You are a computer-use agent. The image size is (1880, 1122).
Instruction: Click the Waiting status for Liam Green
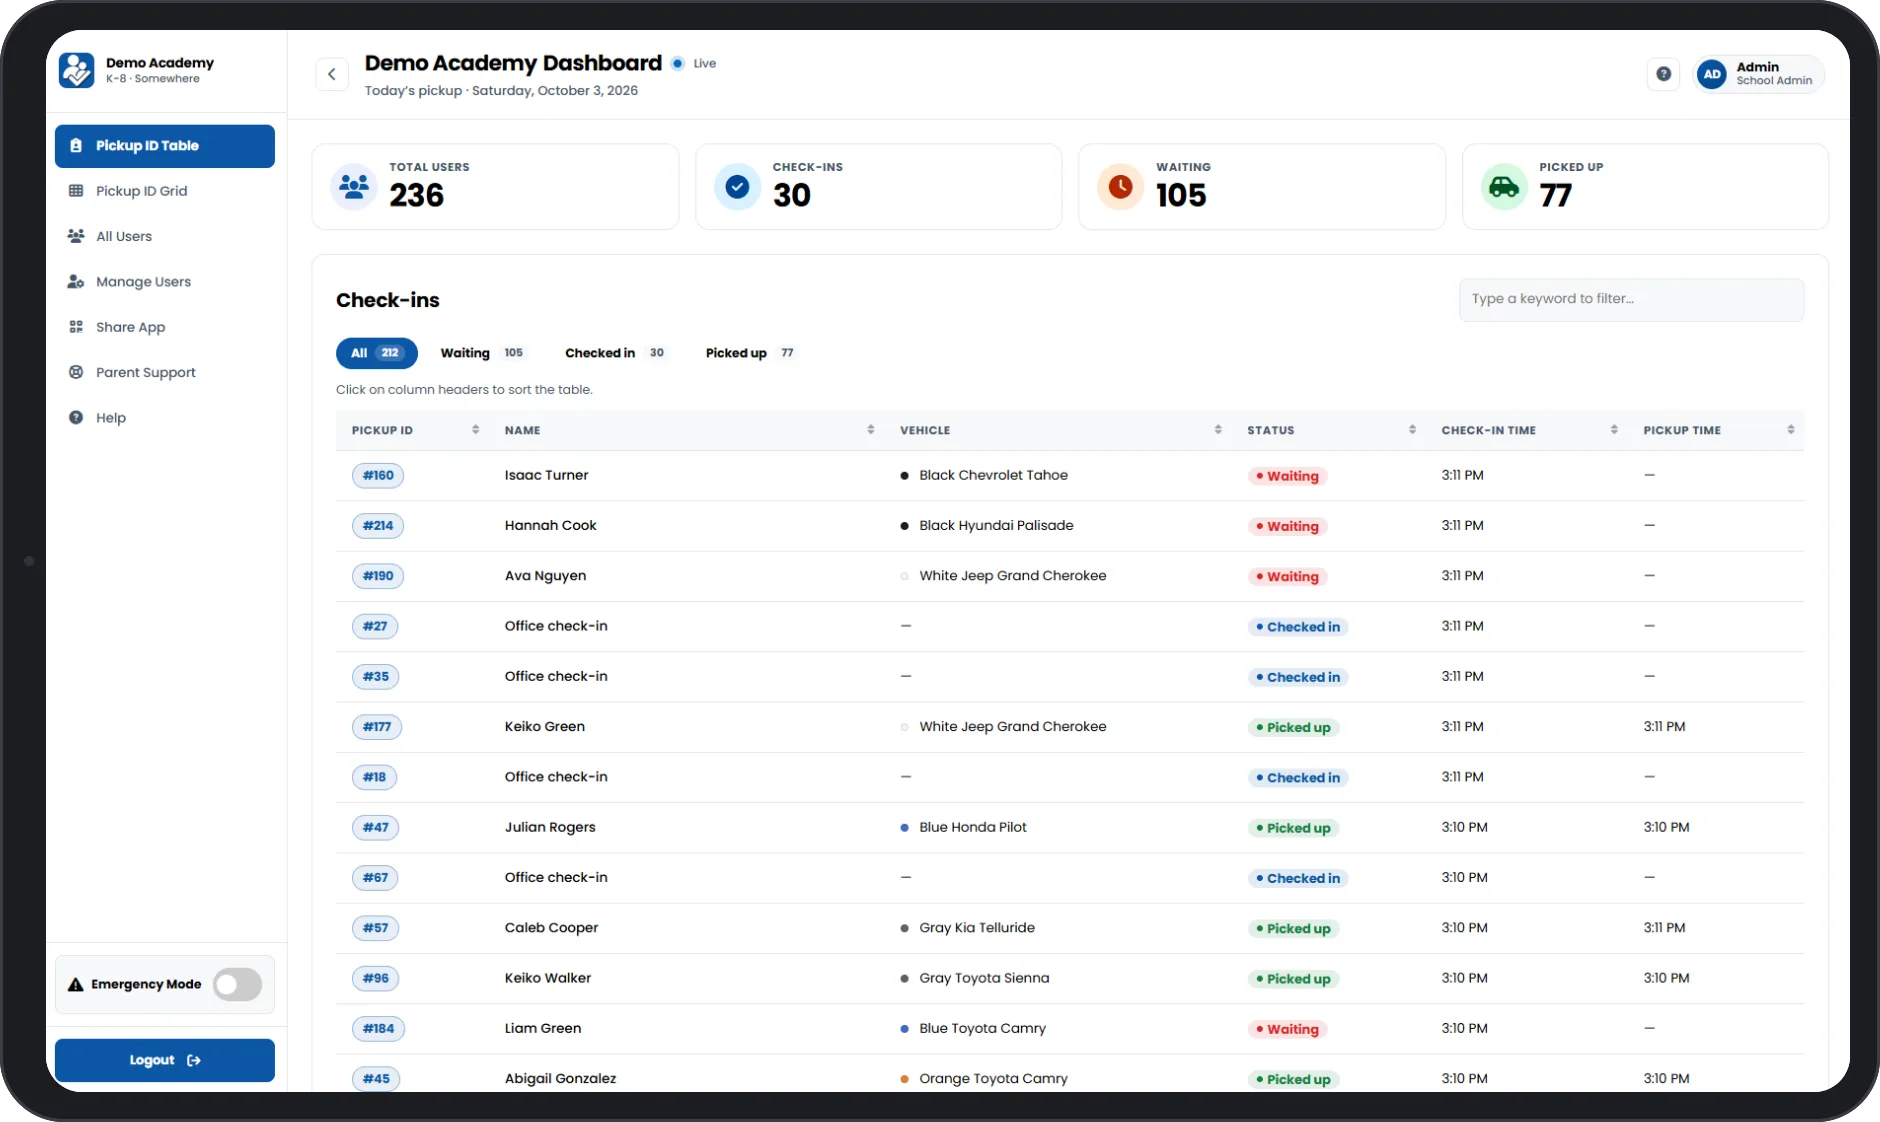[x=1287, y=1029]
